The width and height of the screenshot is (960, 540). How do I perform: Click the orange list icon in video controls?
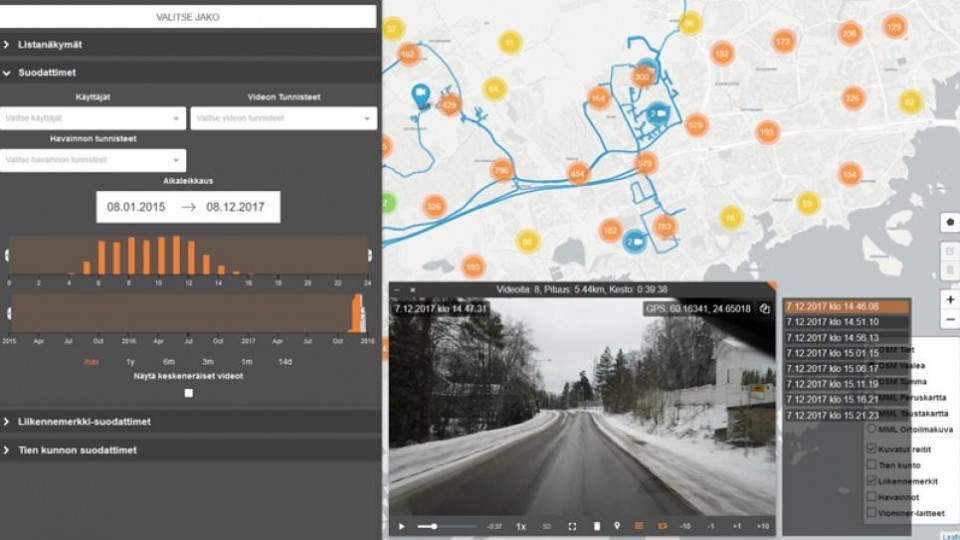point(639,526)
